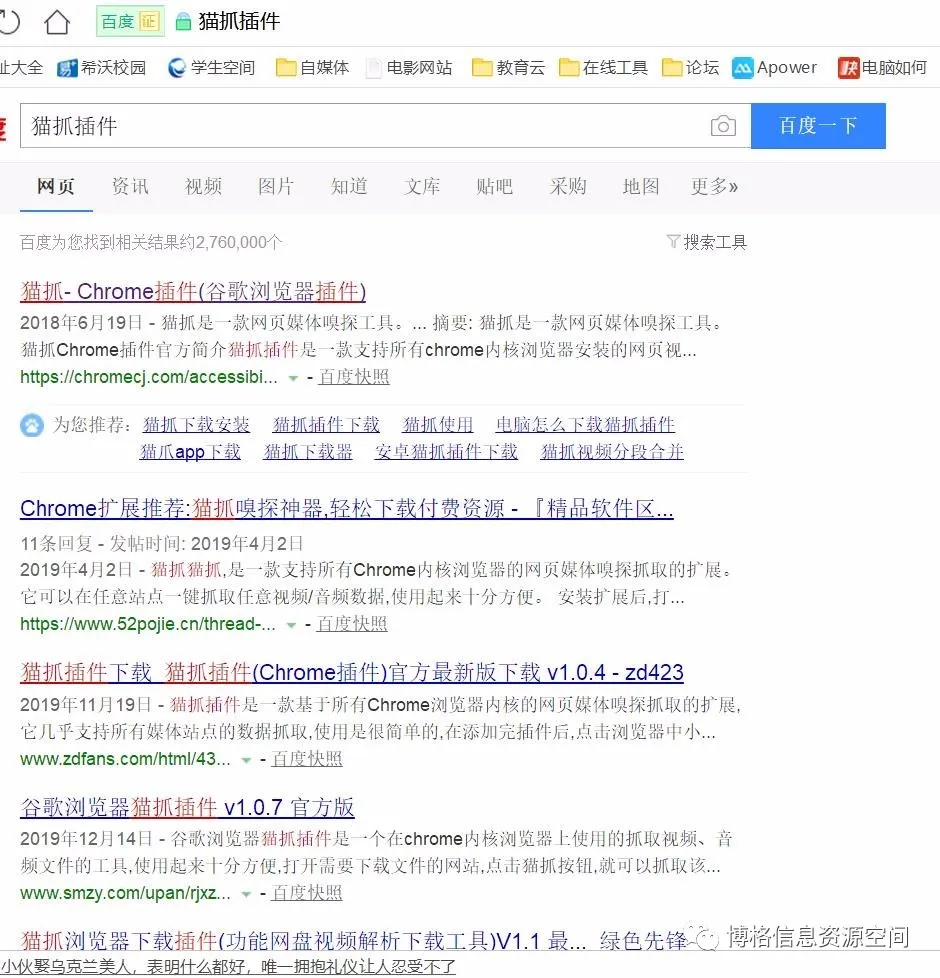The width and height of the screenshot is (940, 978).
Task: Expand the dropdown next to www.zdfans.com URL
Action: click(x=246, y=760)
